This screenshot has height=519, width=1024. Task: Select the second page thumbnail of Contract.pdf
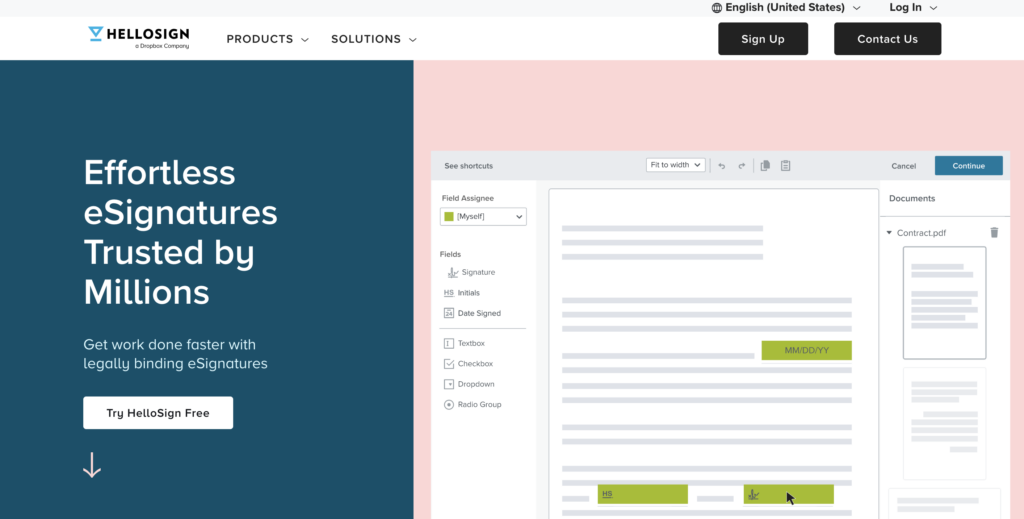point(944,424)
